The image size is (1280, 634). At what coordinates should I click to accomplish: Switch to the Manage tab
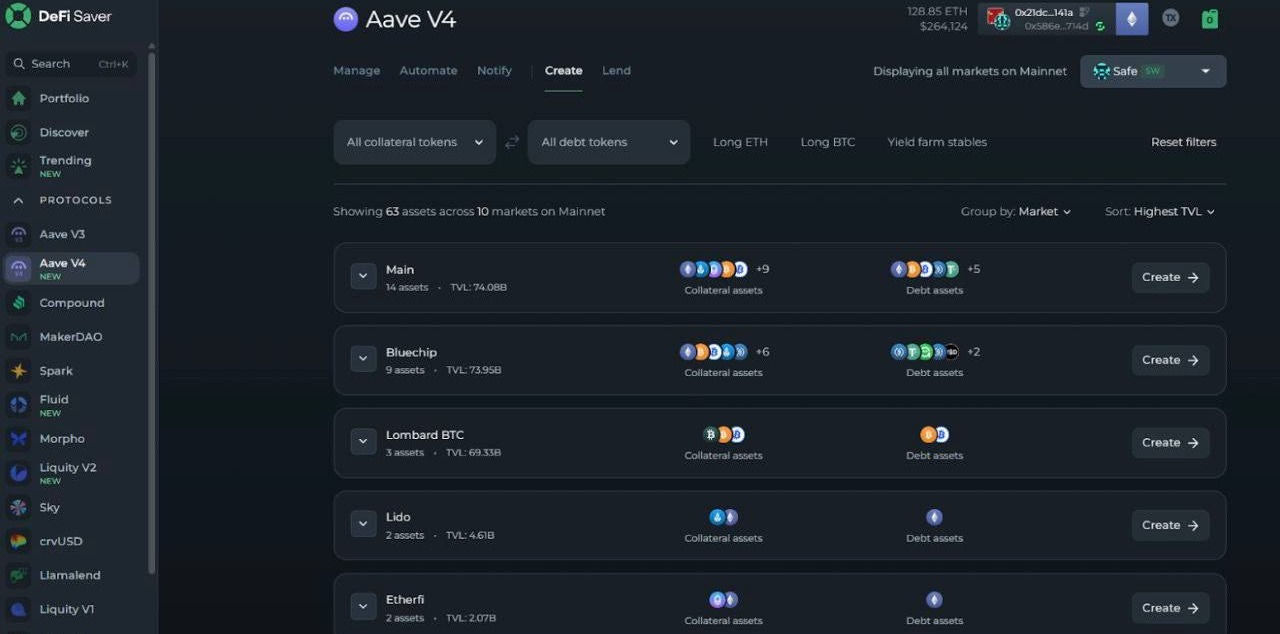(x=356, y=71)
